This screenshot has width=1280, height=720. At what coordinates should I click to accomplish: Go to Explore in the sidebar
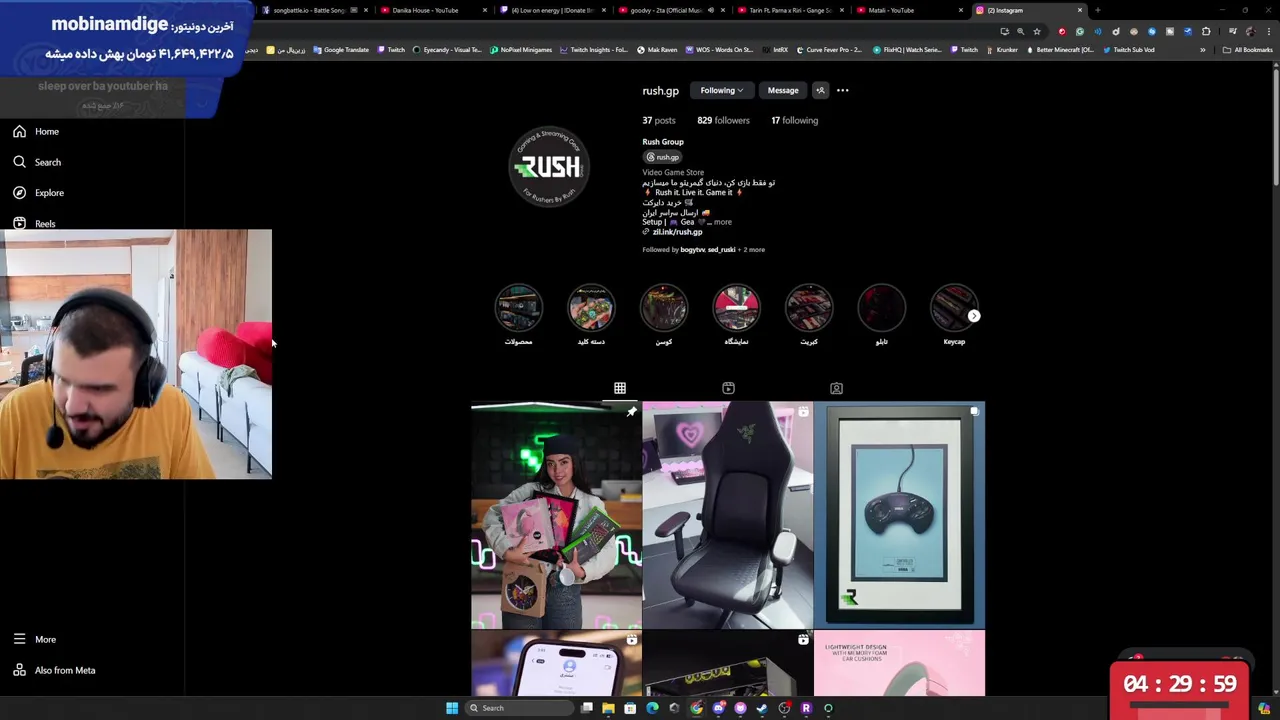(38, 192)
